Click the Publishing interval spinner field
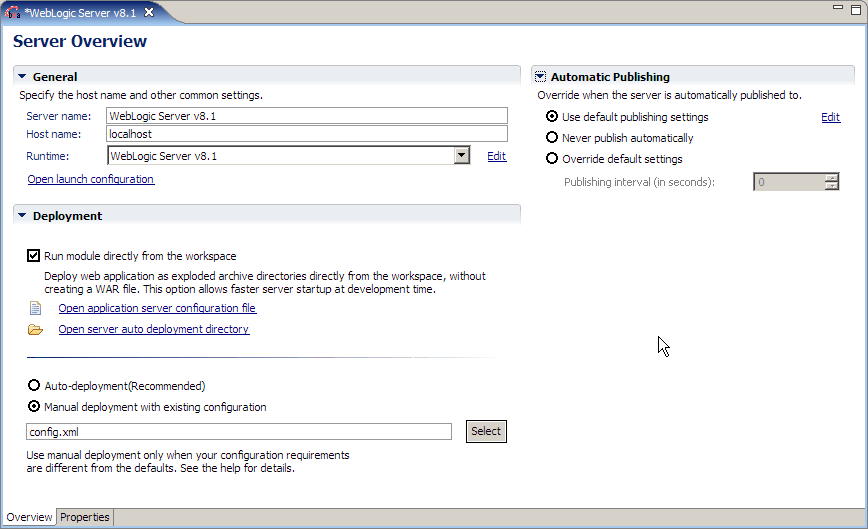This screenshot has width=868, height=529. [789, 181]
